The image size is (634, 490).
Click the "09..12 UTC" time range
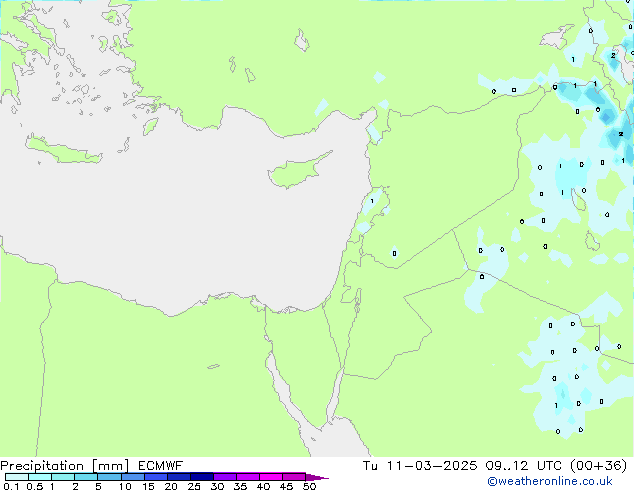tap(524, 466)
